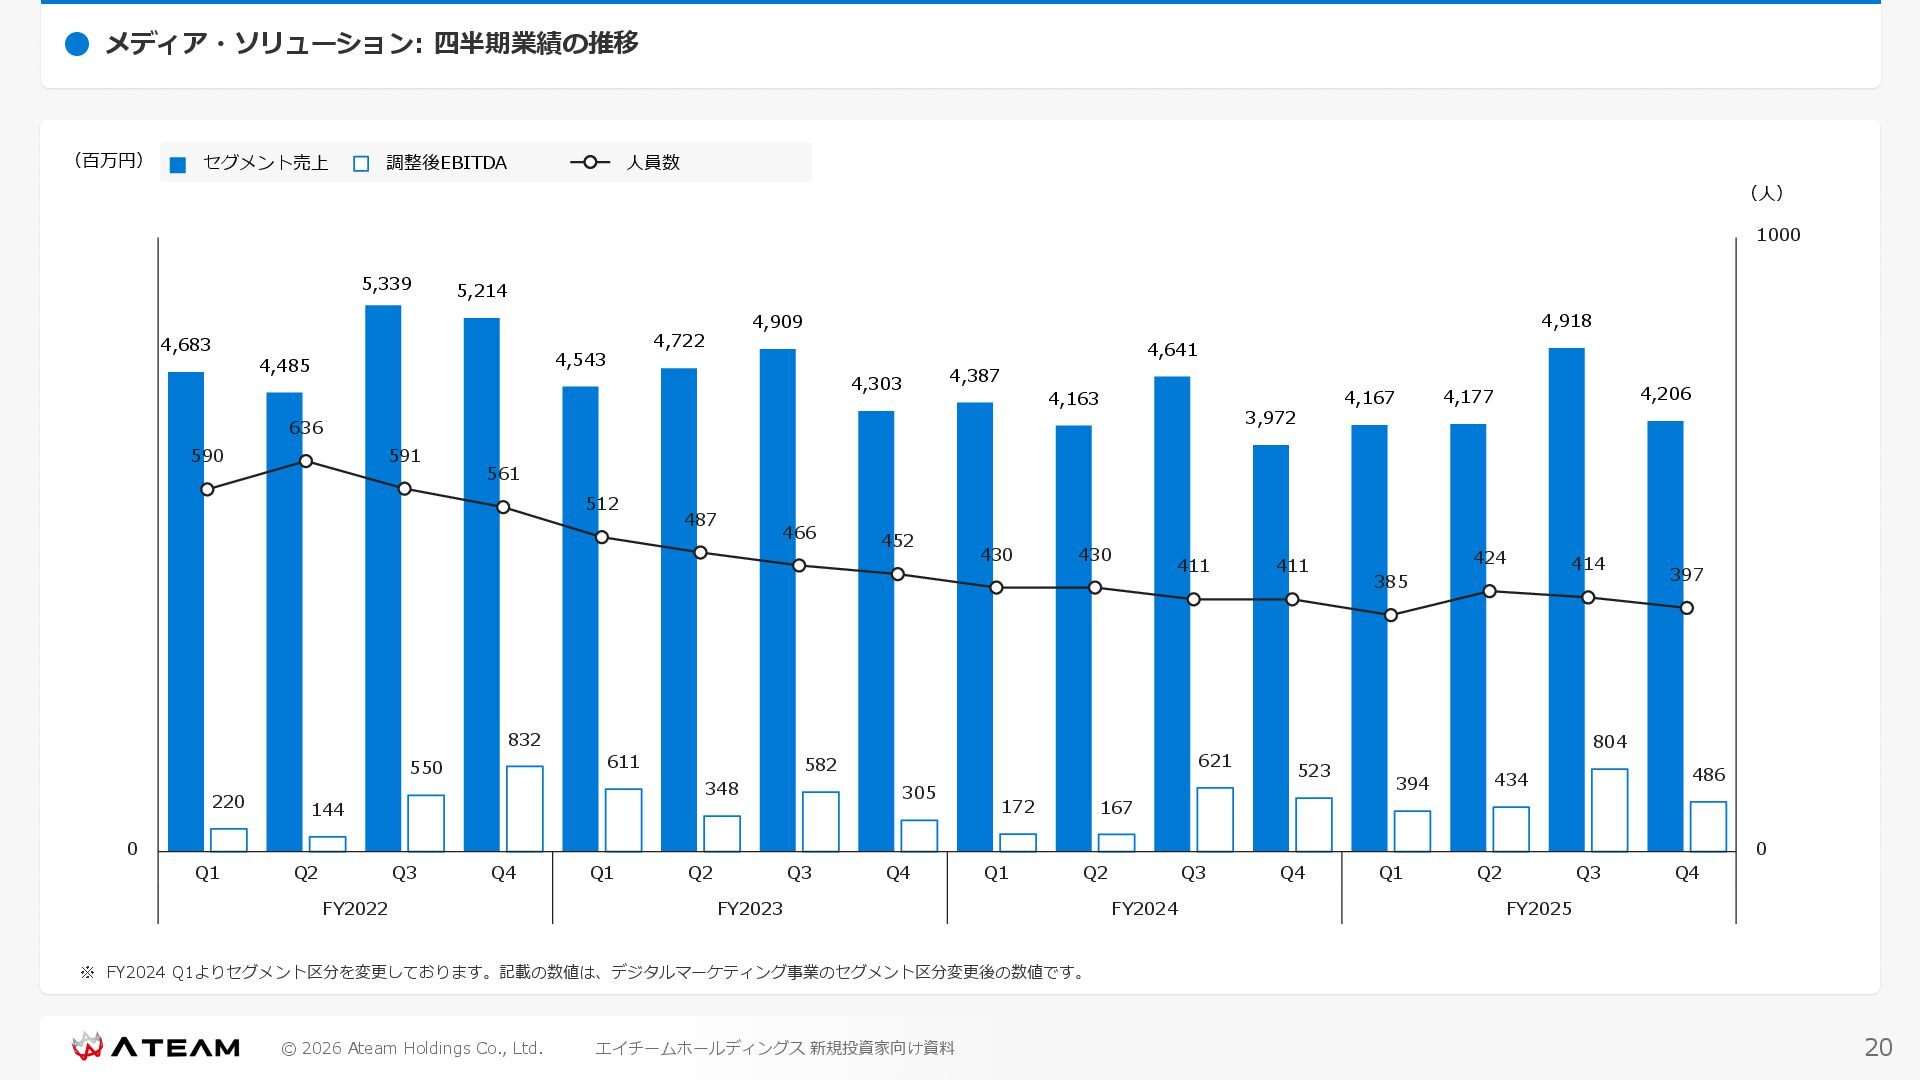Click the 636 headcount data point marker
This screenshot has height=1080, width=1920.
pyautogui.click(x=306, y=461)
